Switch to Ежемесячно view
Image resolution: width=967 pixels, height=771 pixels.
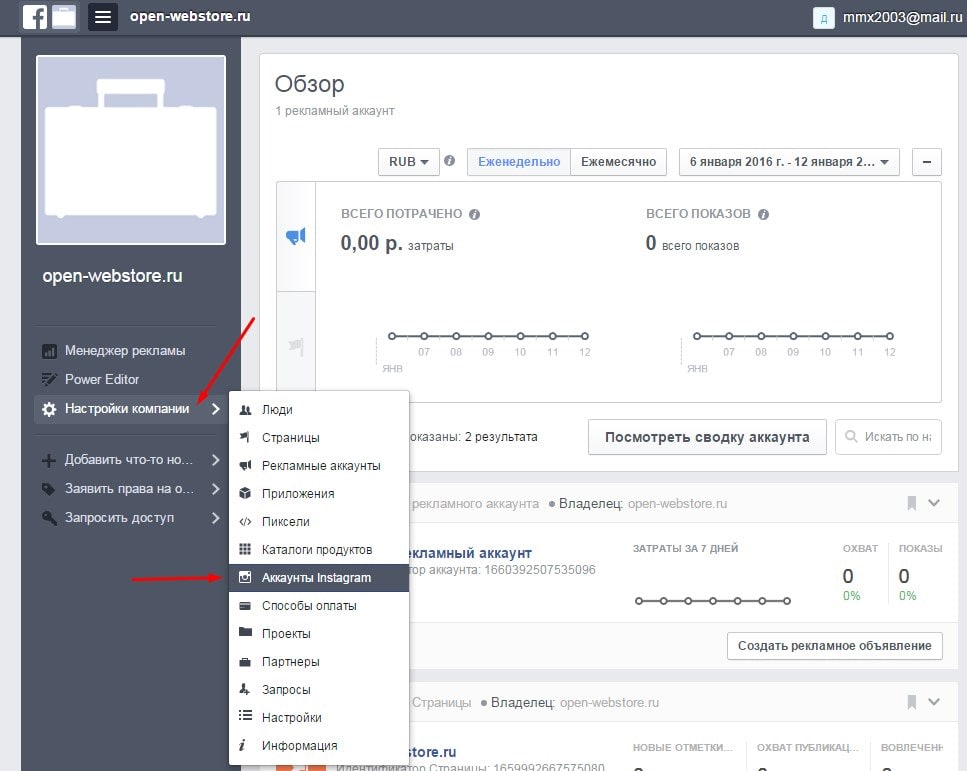[619, 162]
